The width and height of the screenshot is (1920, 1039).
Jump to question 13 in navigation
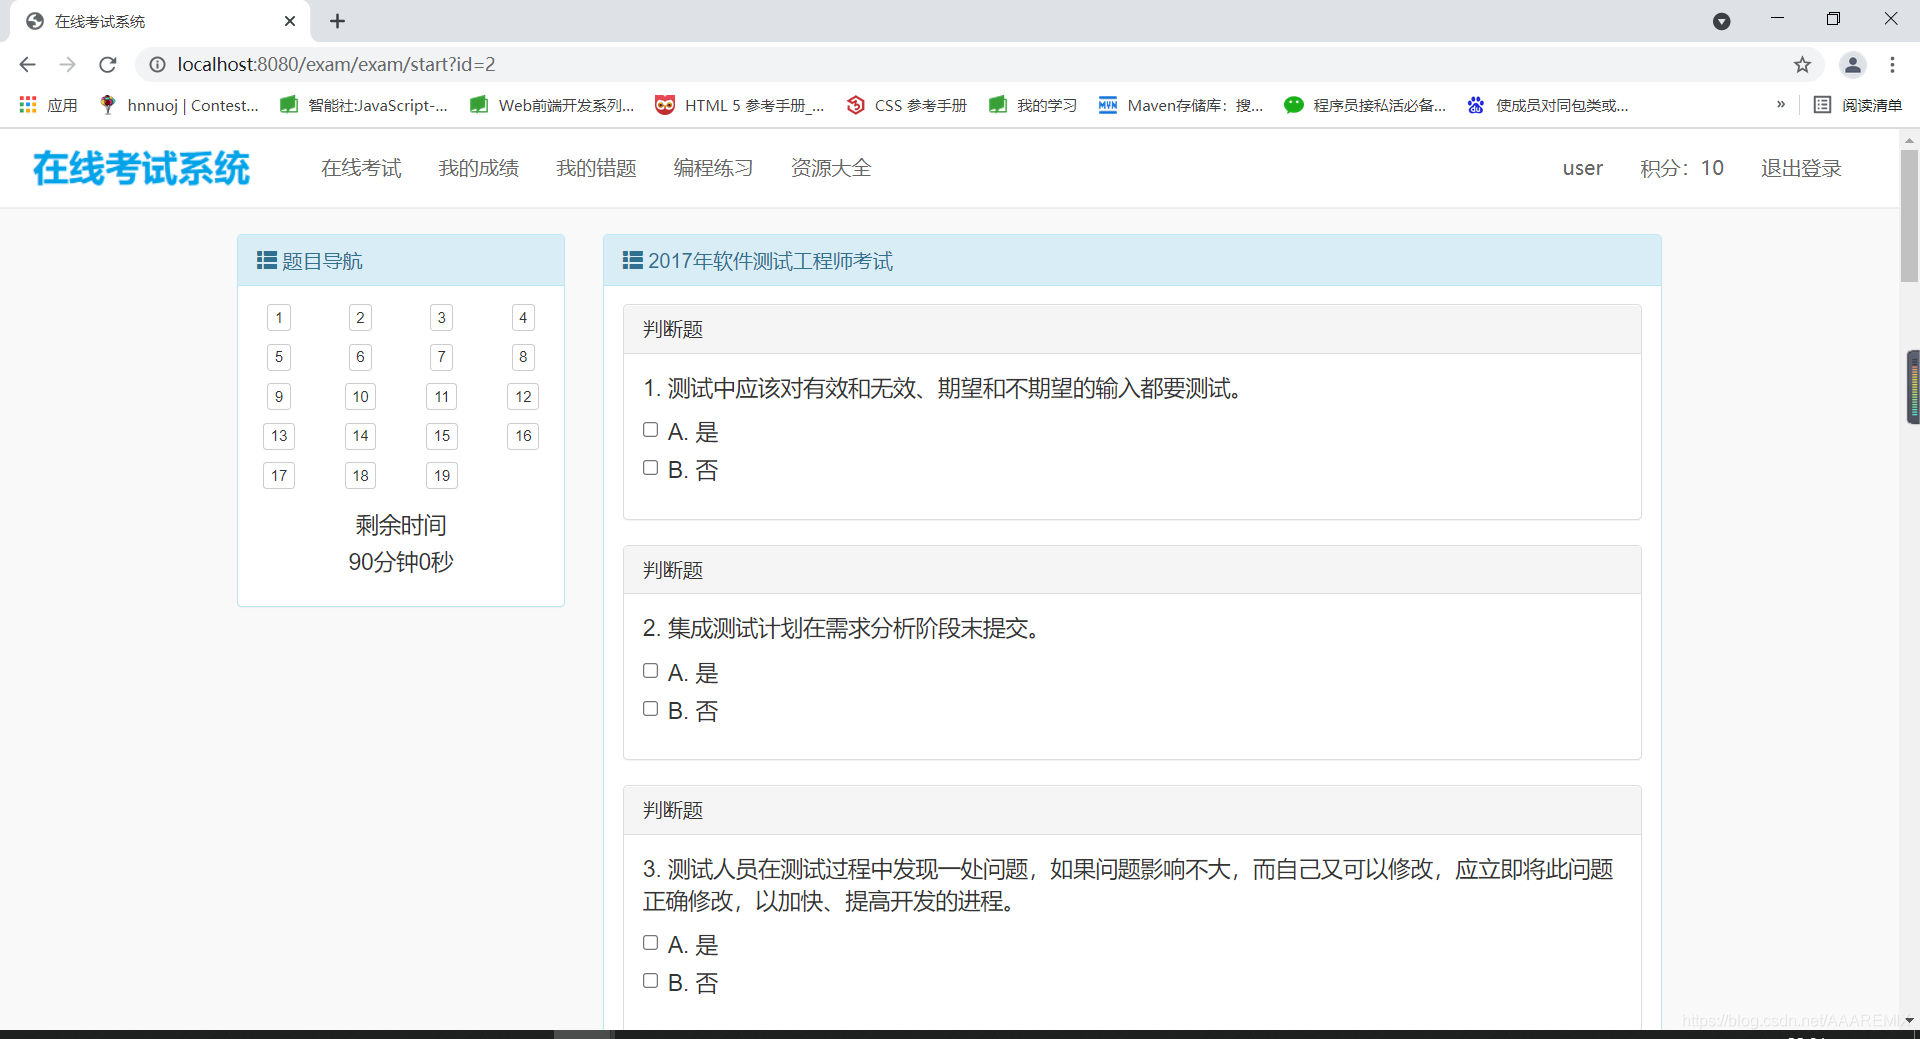pyautogui.click(x=279, y=436)
